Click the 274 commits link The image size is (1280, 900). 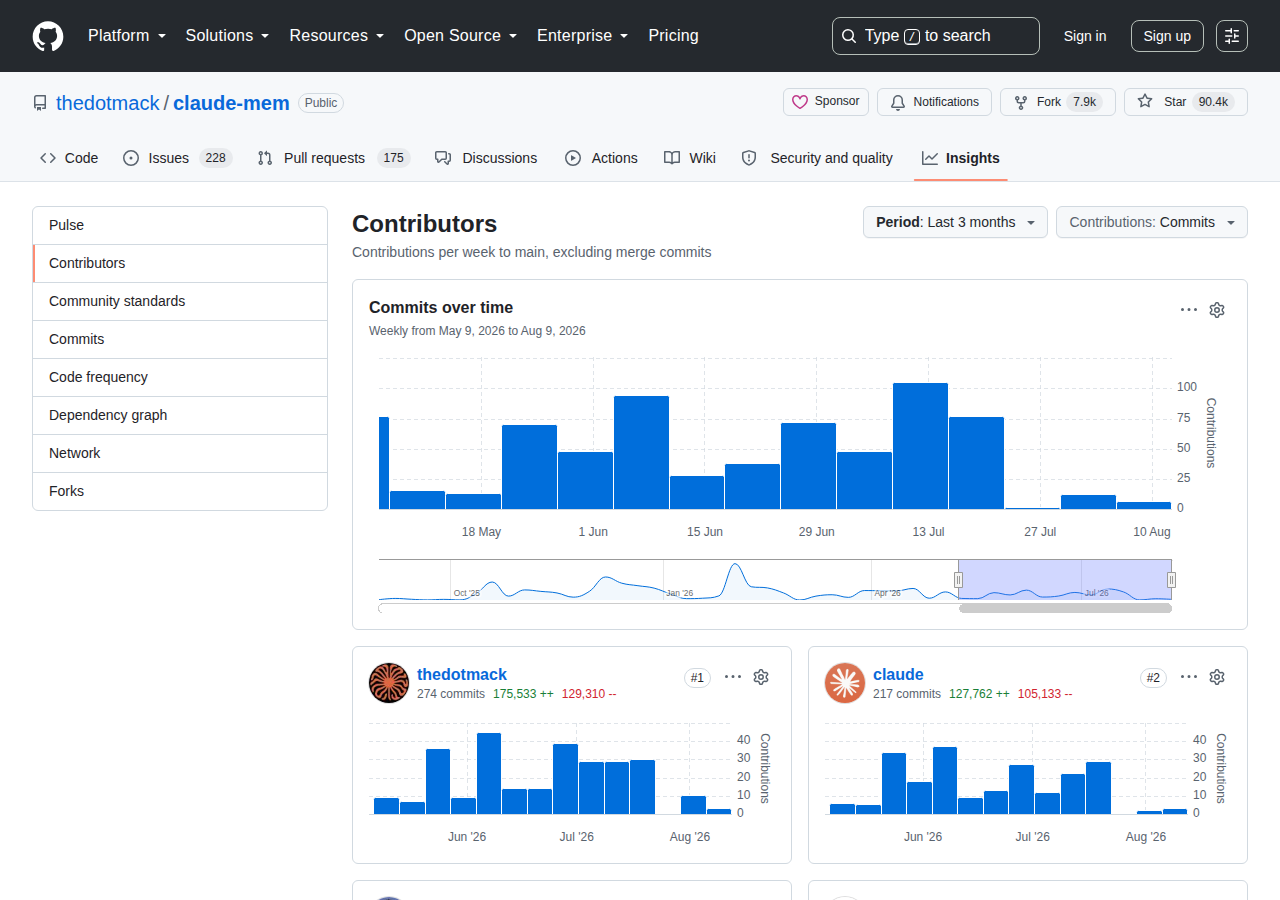(451, 694)
